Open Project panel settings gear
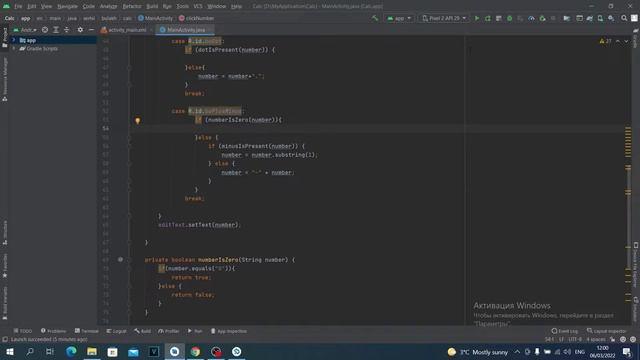This screenshot has height=360, width=640. click(80, 30)
